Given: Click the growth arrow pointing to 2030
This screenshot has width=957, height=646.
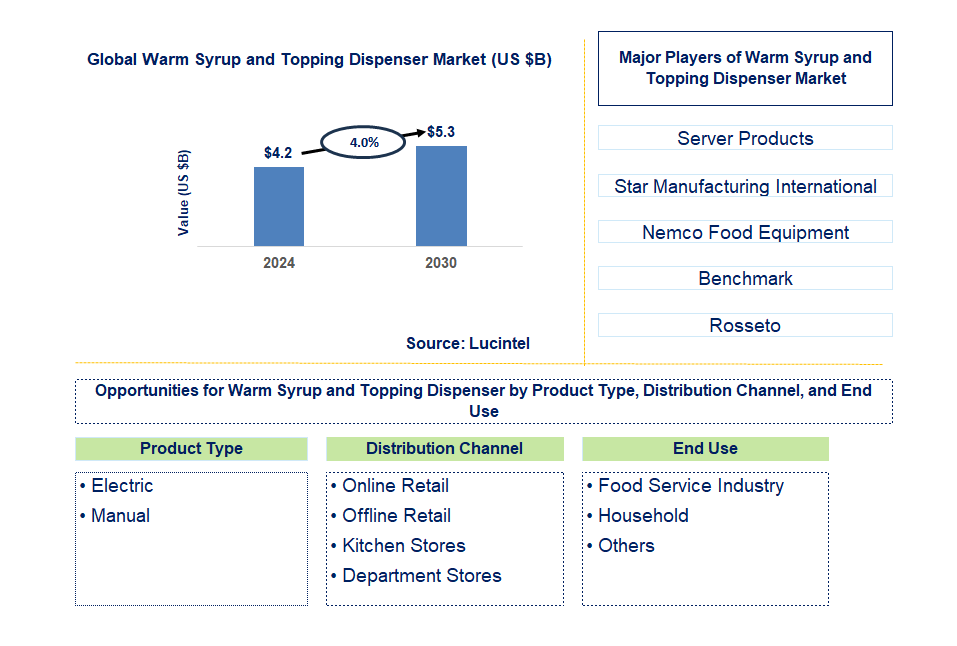Looking at the screenshot, I should point(414,133).
